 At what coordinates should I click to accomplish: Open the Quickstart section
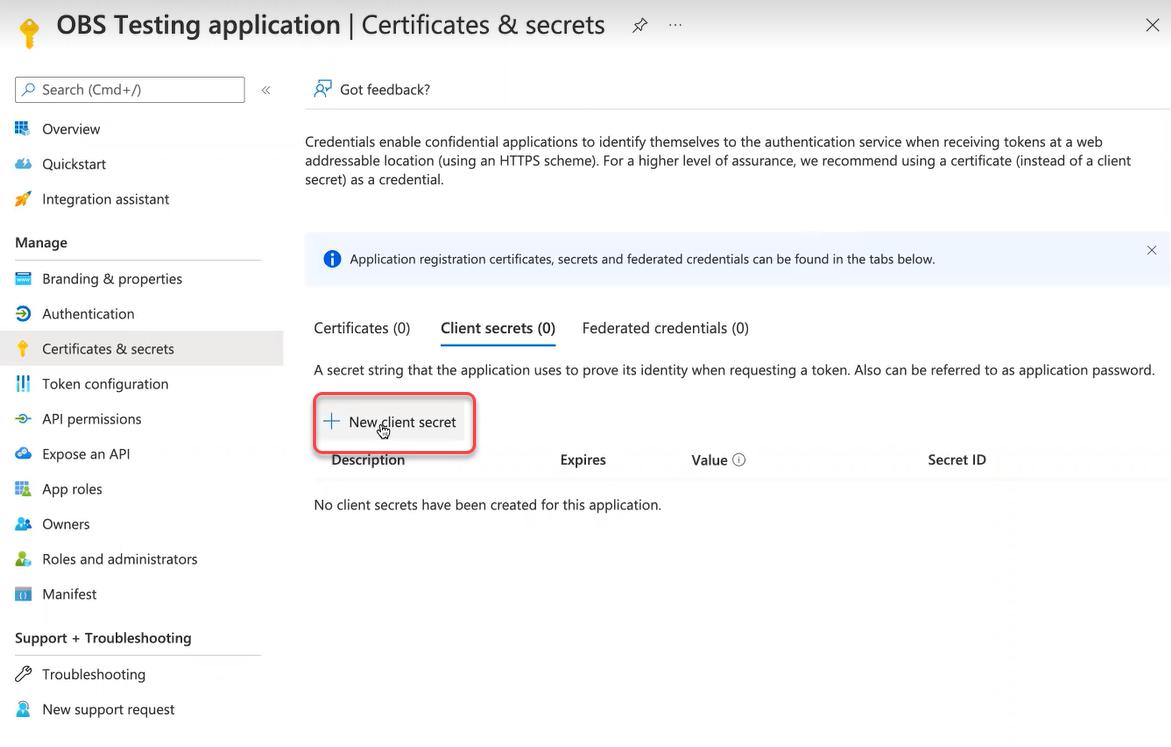pyautogui.click(x=72, y=163)
